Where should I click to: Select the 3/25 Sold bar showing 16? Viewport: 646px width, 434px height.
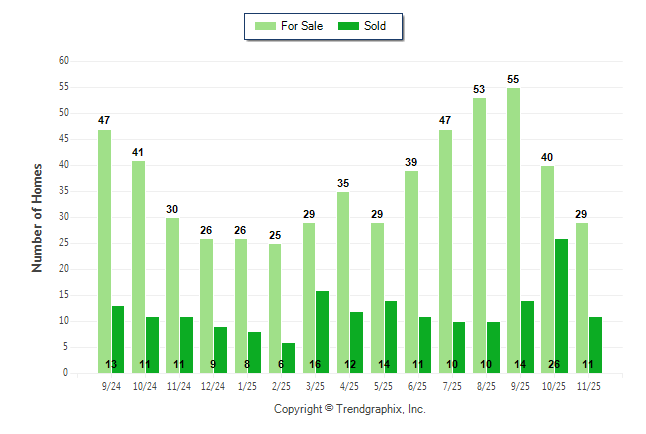(x=322, y=331)
